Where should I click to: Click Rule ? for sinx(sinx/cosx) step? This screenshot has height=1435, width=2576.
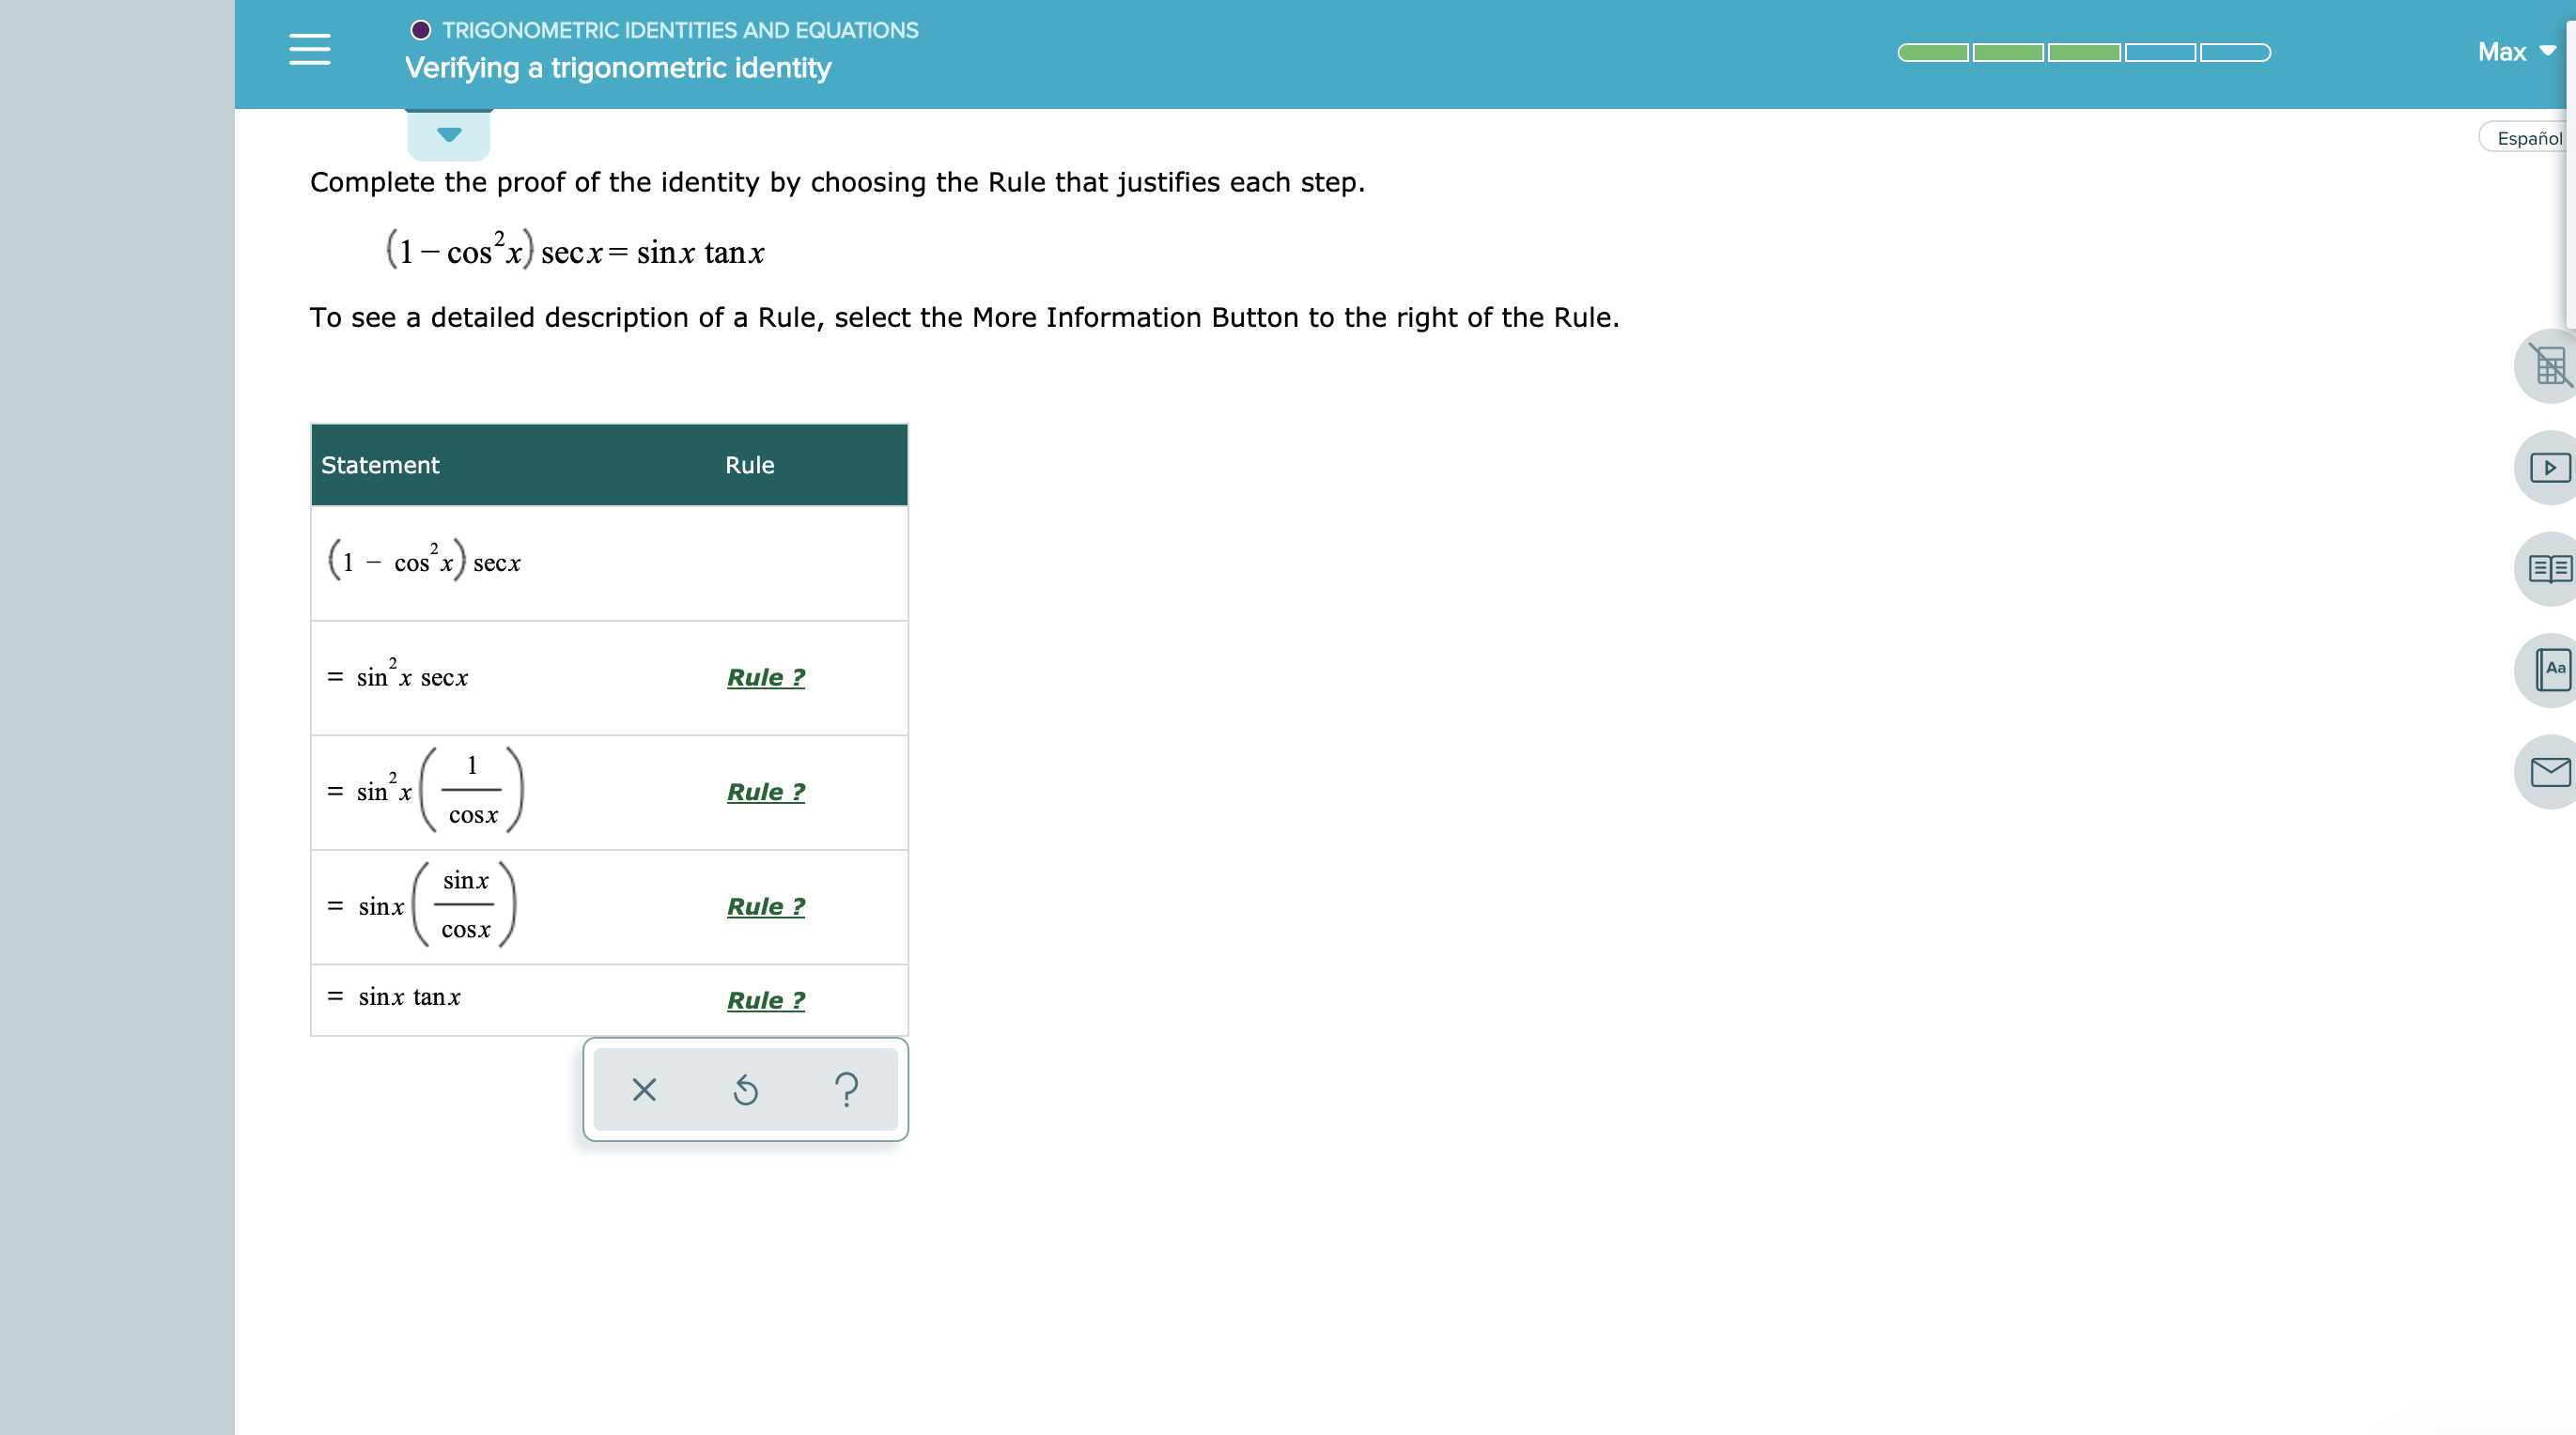(x=765, y=903)
